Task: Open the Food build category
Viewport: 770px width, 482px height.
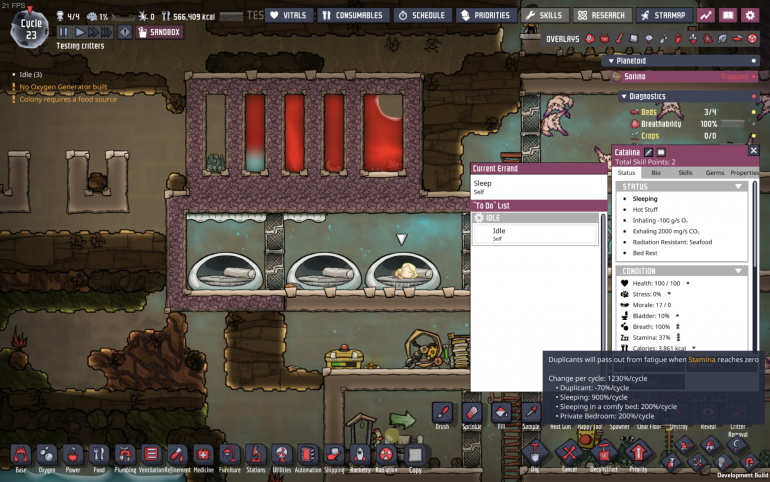Action: 99,455
